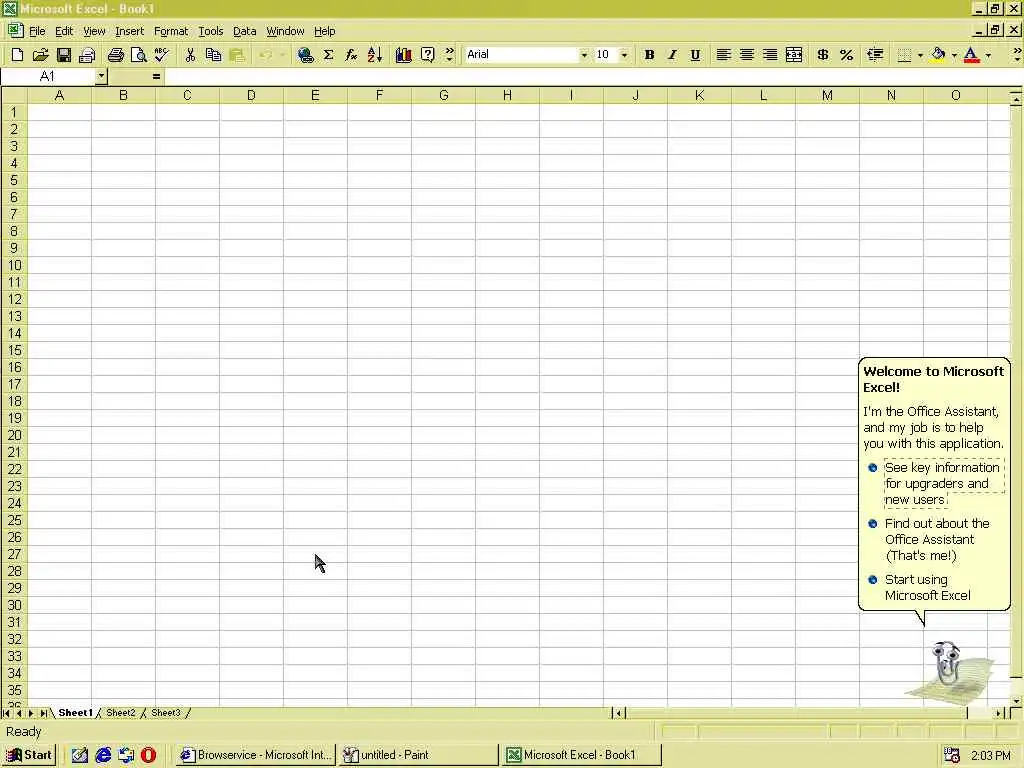Image resolution: width=1024 pixels, height=768 pixels.
Task: Click the Merge and Center icon
Action: tap(793, 55)
